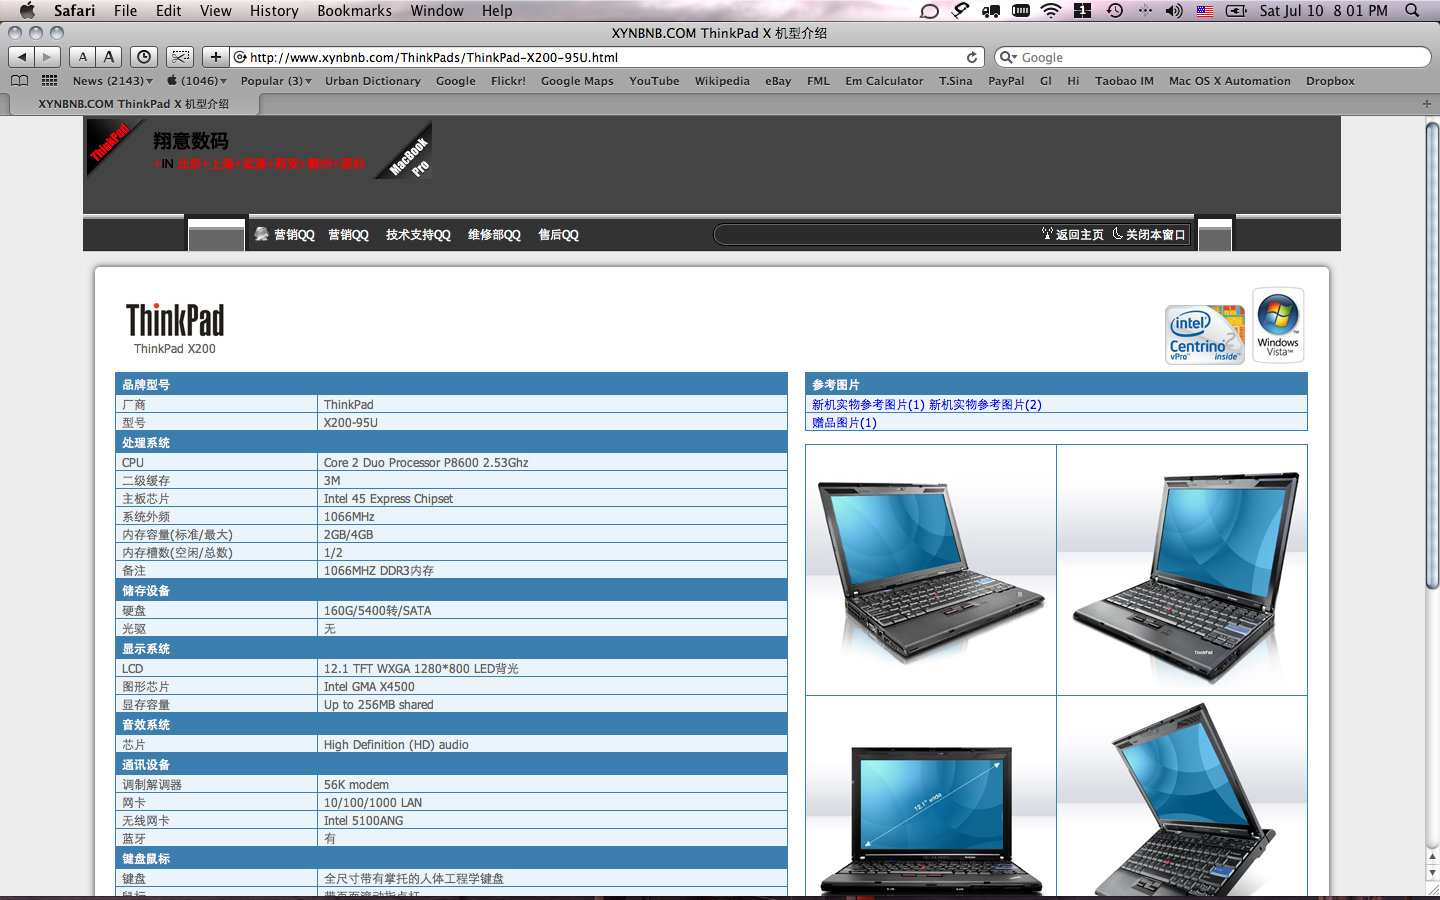The image size is (1440, 900).
Task: Click the Intel Centrino vPro logo
Action: (x=1205, y=334)
